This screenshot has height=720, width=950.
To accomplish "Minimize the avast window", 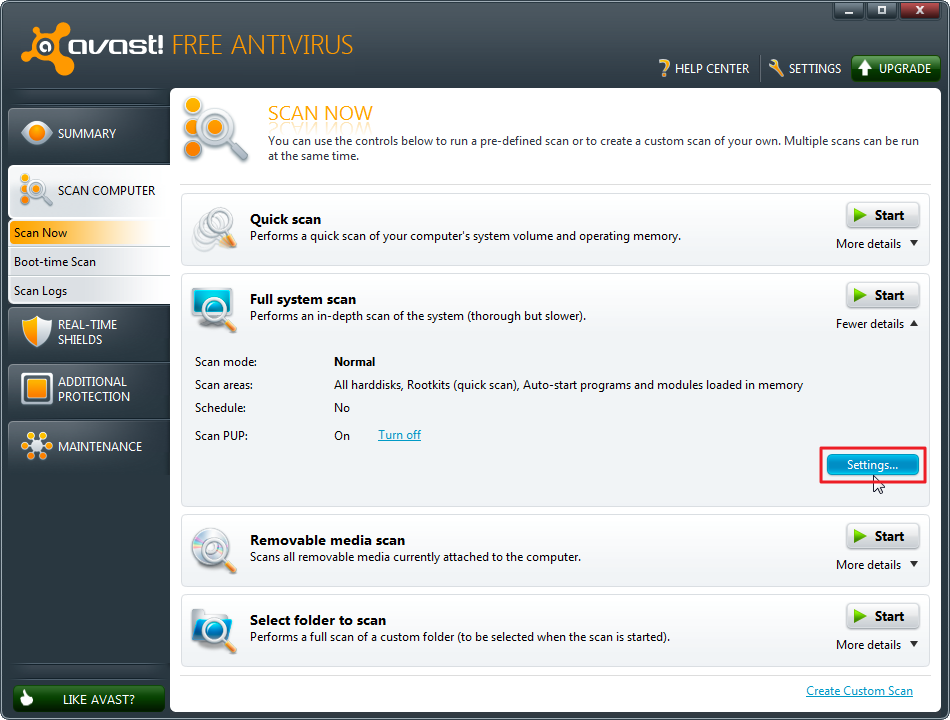I will (849, 11).
